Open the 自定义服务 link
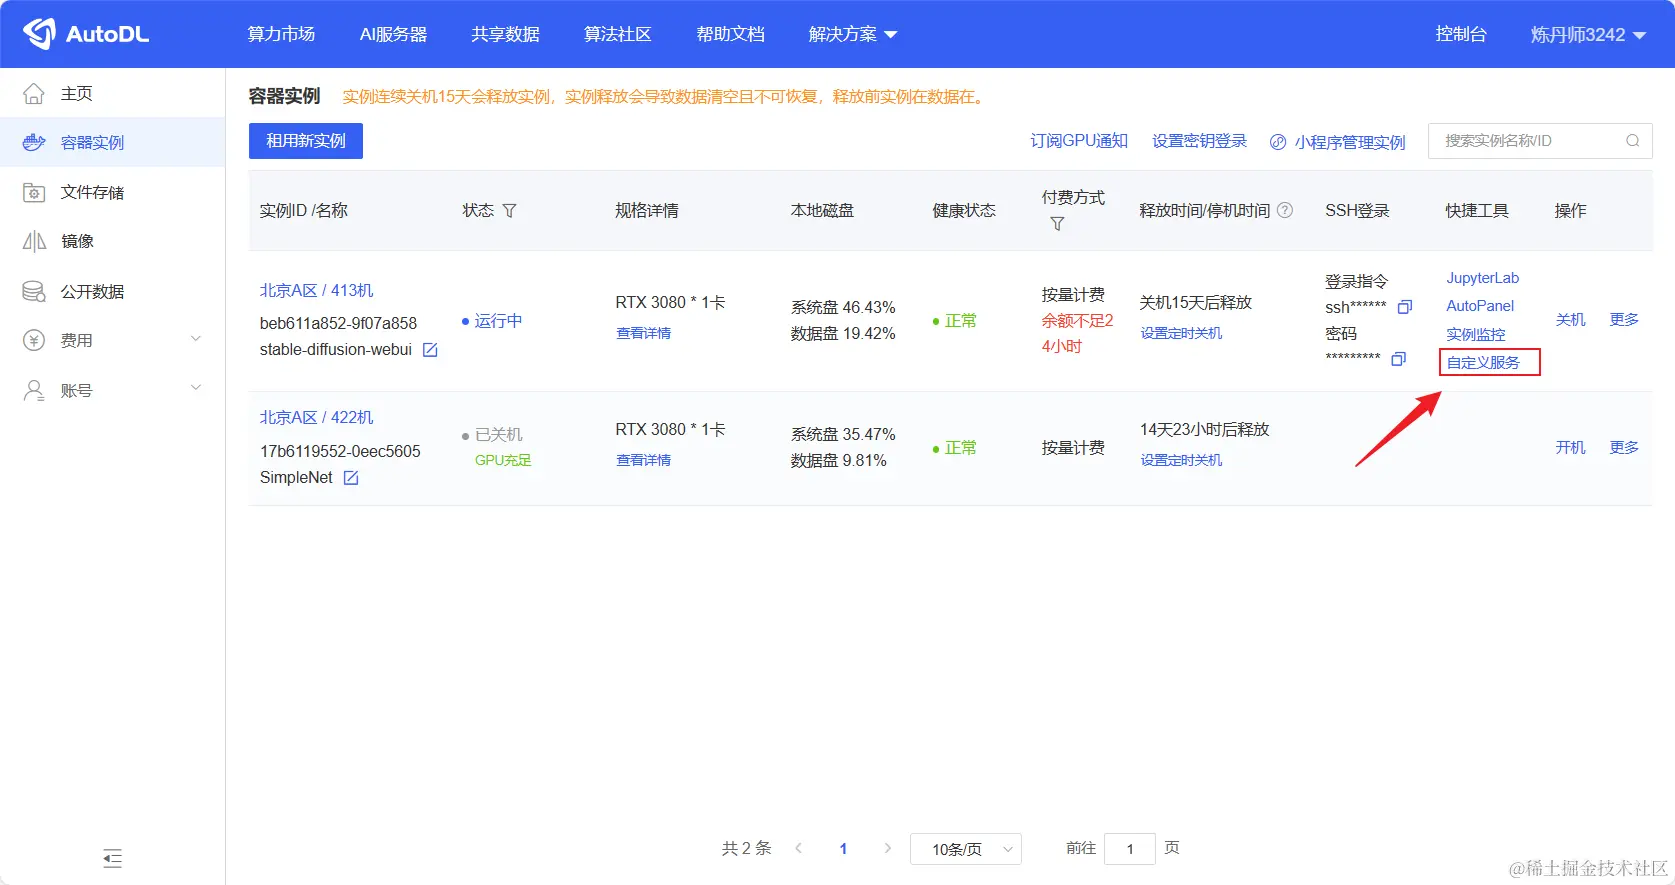The width and height of the screenshot is (1675, 885). tap(1483, 362)
